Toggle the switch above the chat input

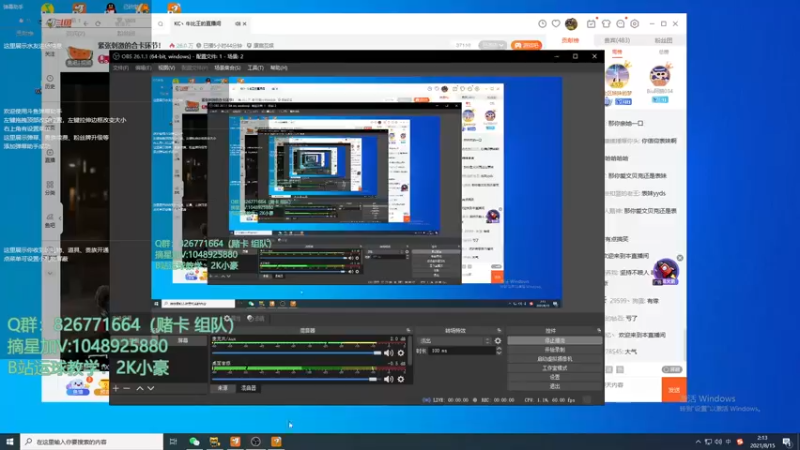672,369
